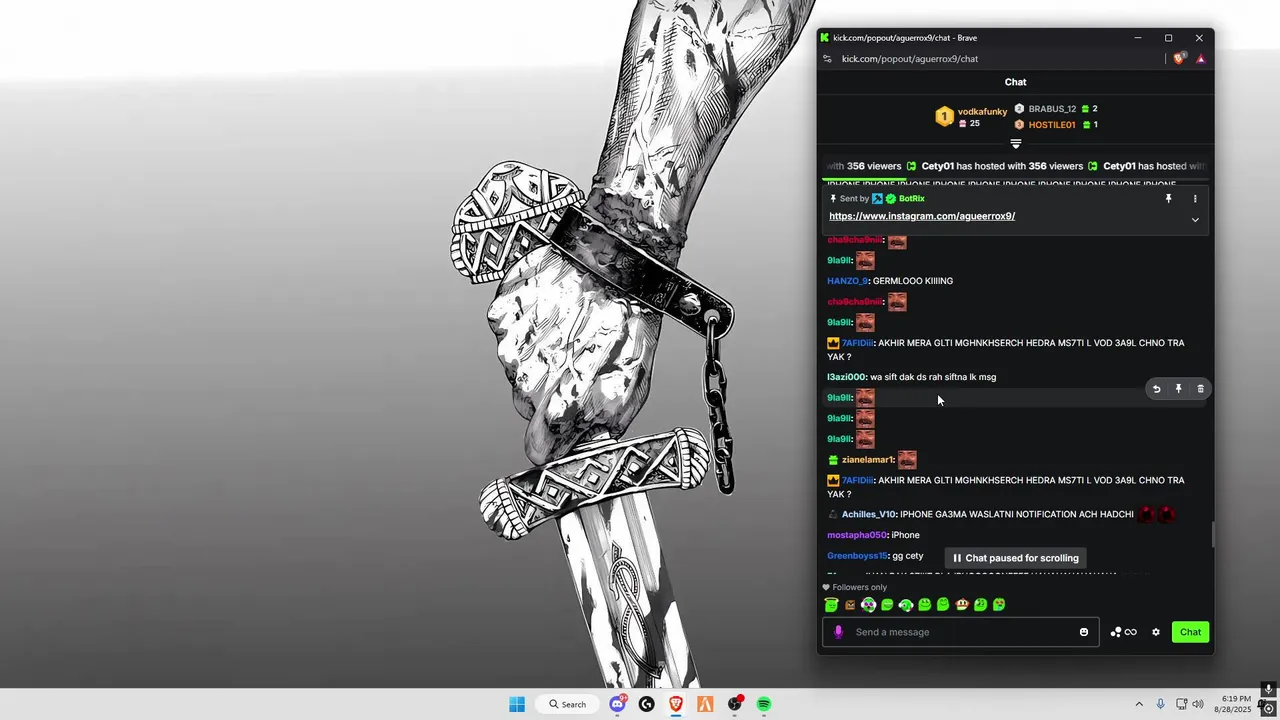
Task: Click the 'gg cety' message text
Action: pyautogui.click(x=907, y=556)
